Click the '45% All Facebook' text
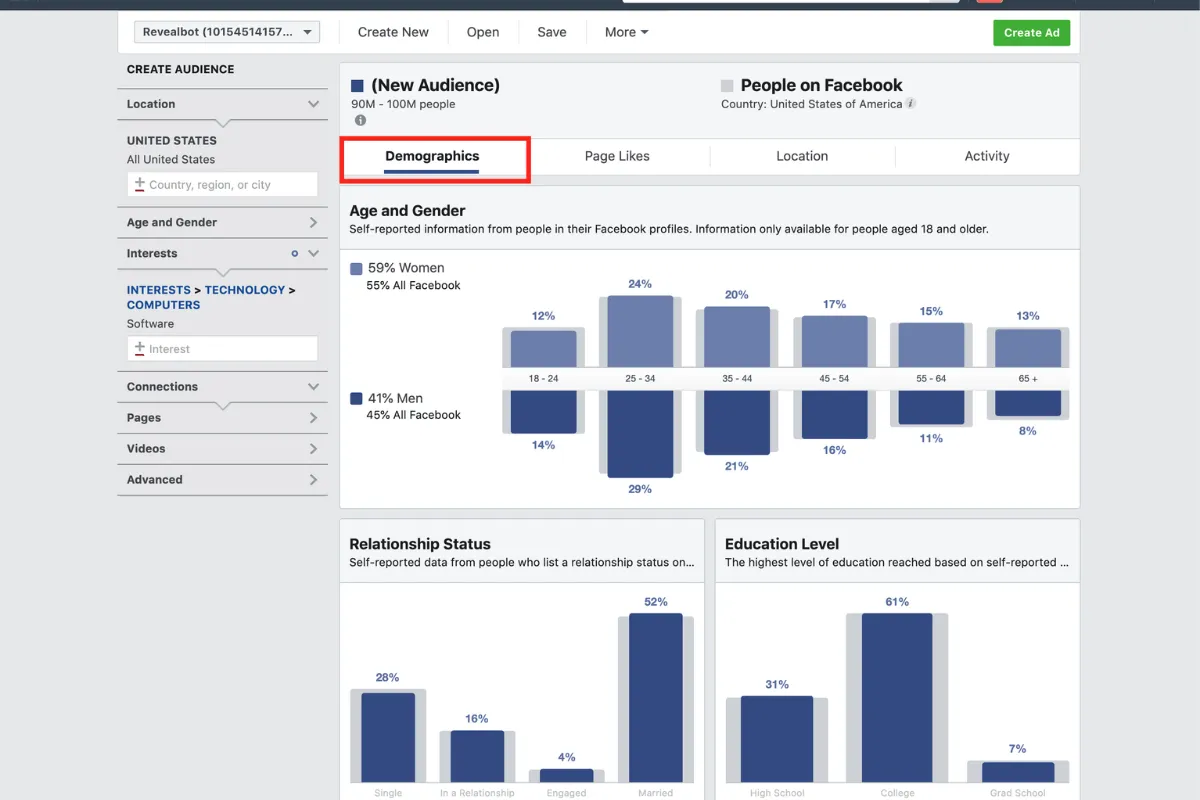1200x800 pixels. pos(413,416)
